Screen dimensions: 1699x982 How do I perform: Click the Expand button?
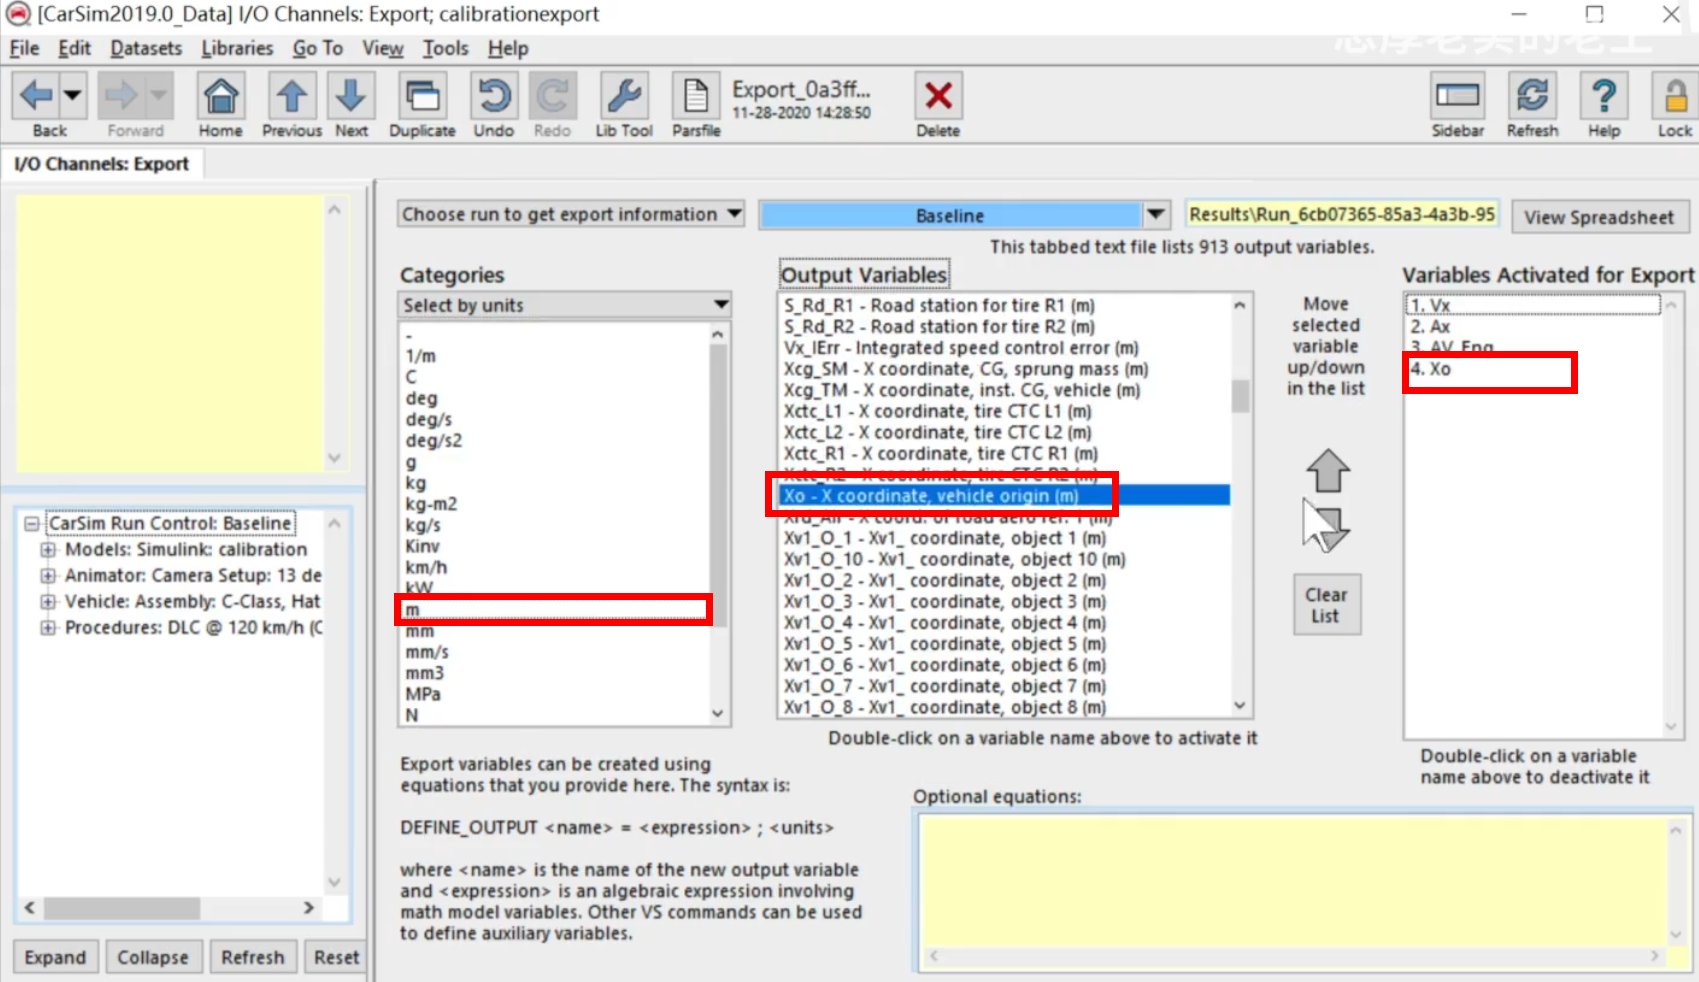56,957
